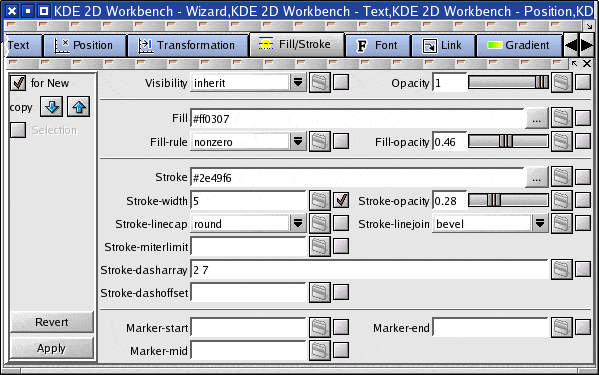Click the eraser icon beside Marker-mid
The image size is (599, 375).
coord(320,350)
